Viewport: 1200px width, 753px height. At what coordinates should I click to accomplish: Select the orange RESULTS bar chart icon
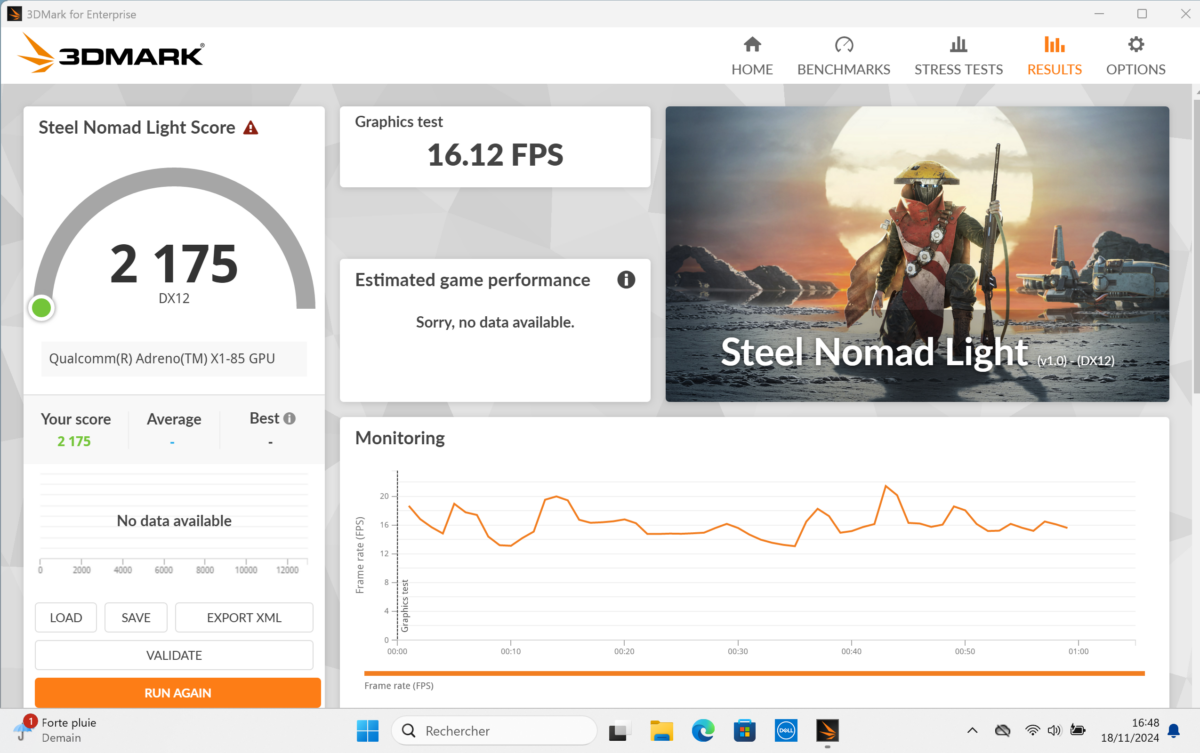tap(1054, 46)
